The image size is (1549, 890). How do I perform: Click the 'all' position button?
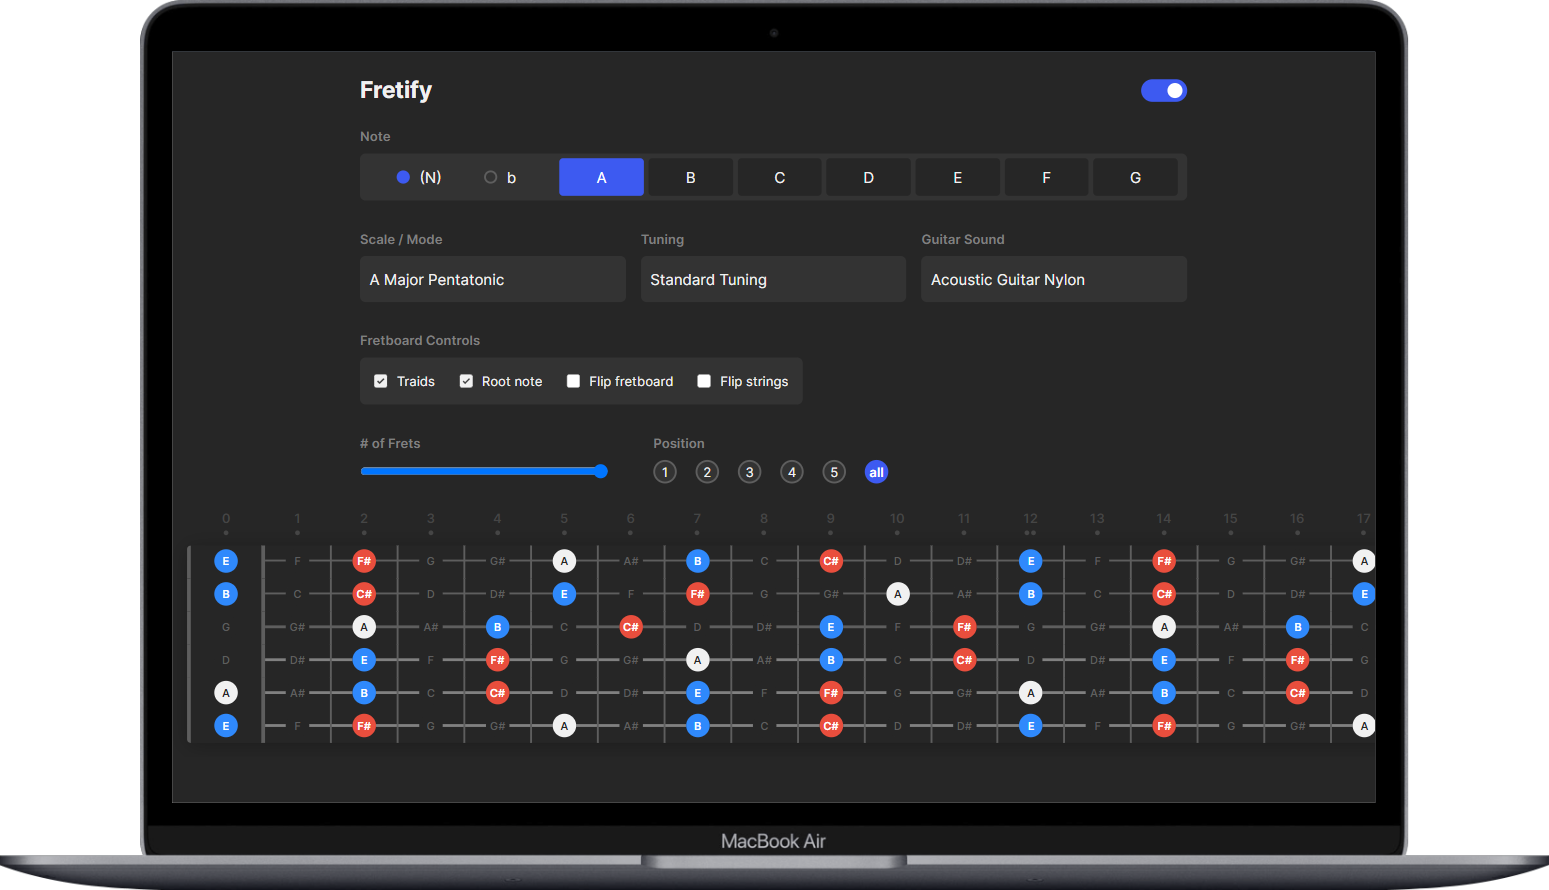pos(876,471)
